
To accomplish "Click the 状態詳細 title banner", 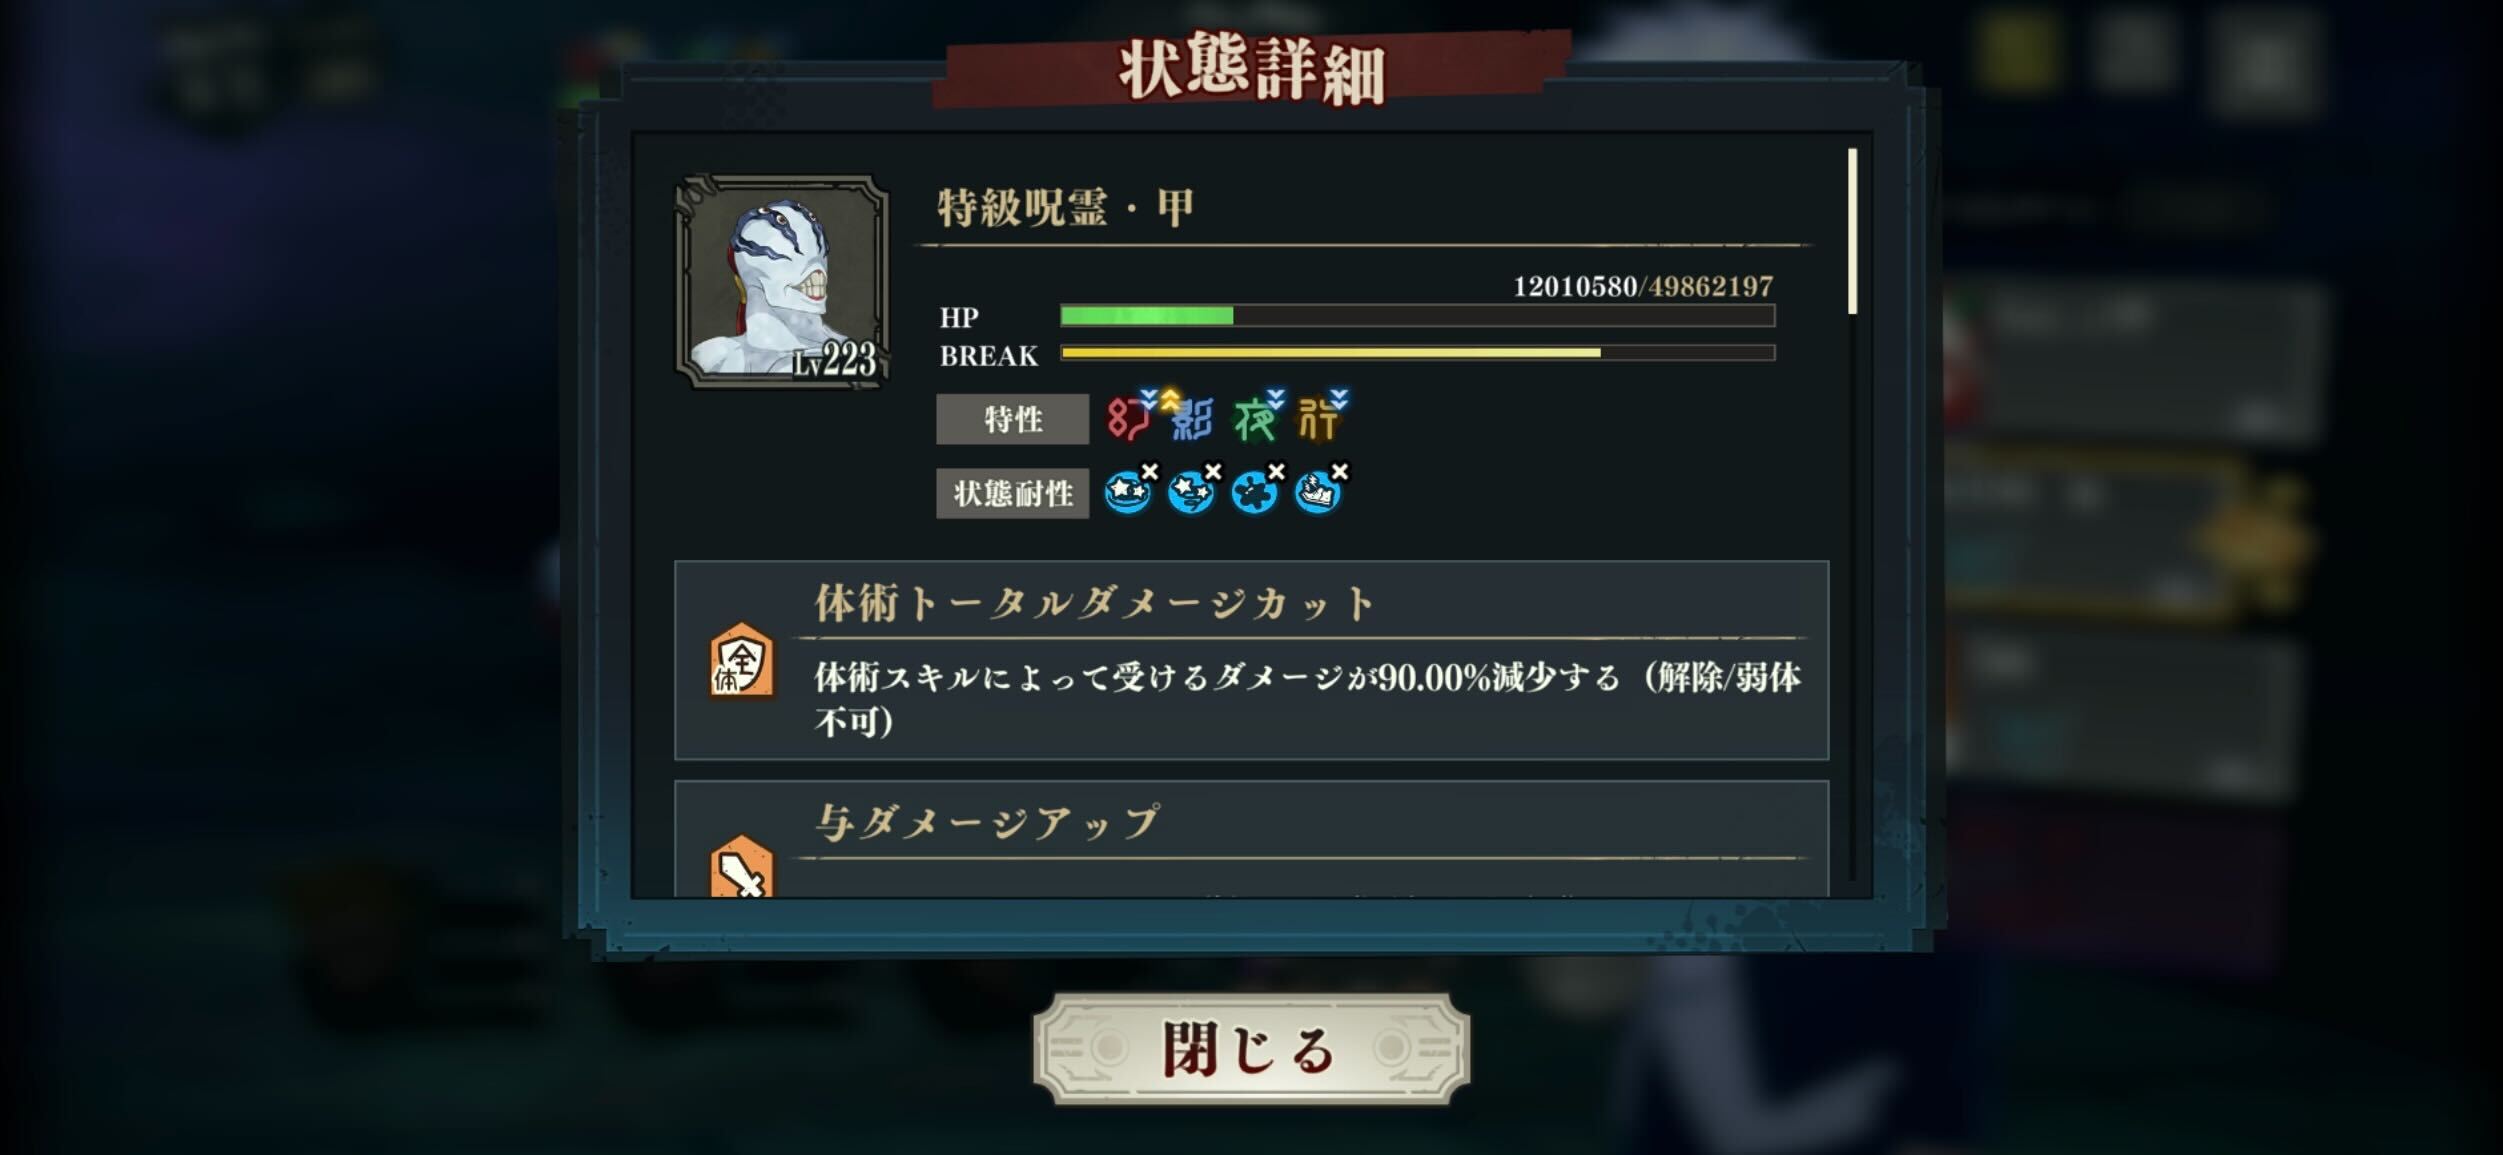I will click(x=1251, y=69).
